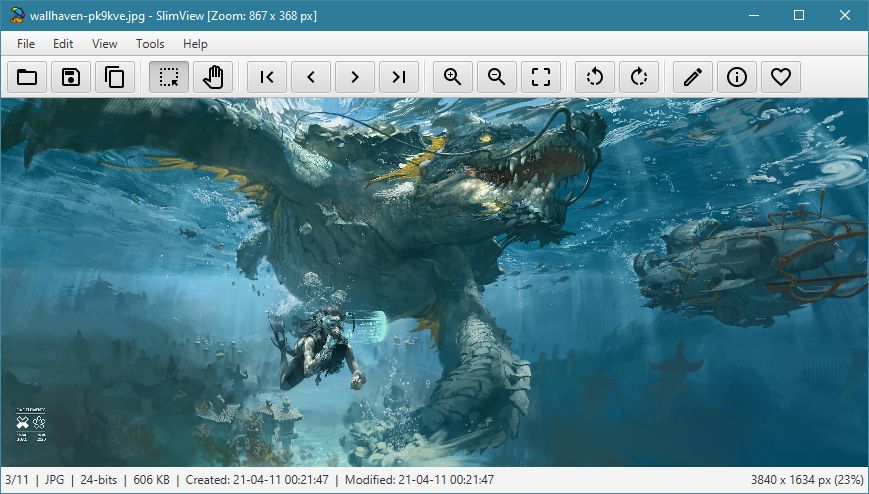Click the 606 KB file size text
The height and width of the screenshot is (494, 869).
[x=151, y=480]
